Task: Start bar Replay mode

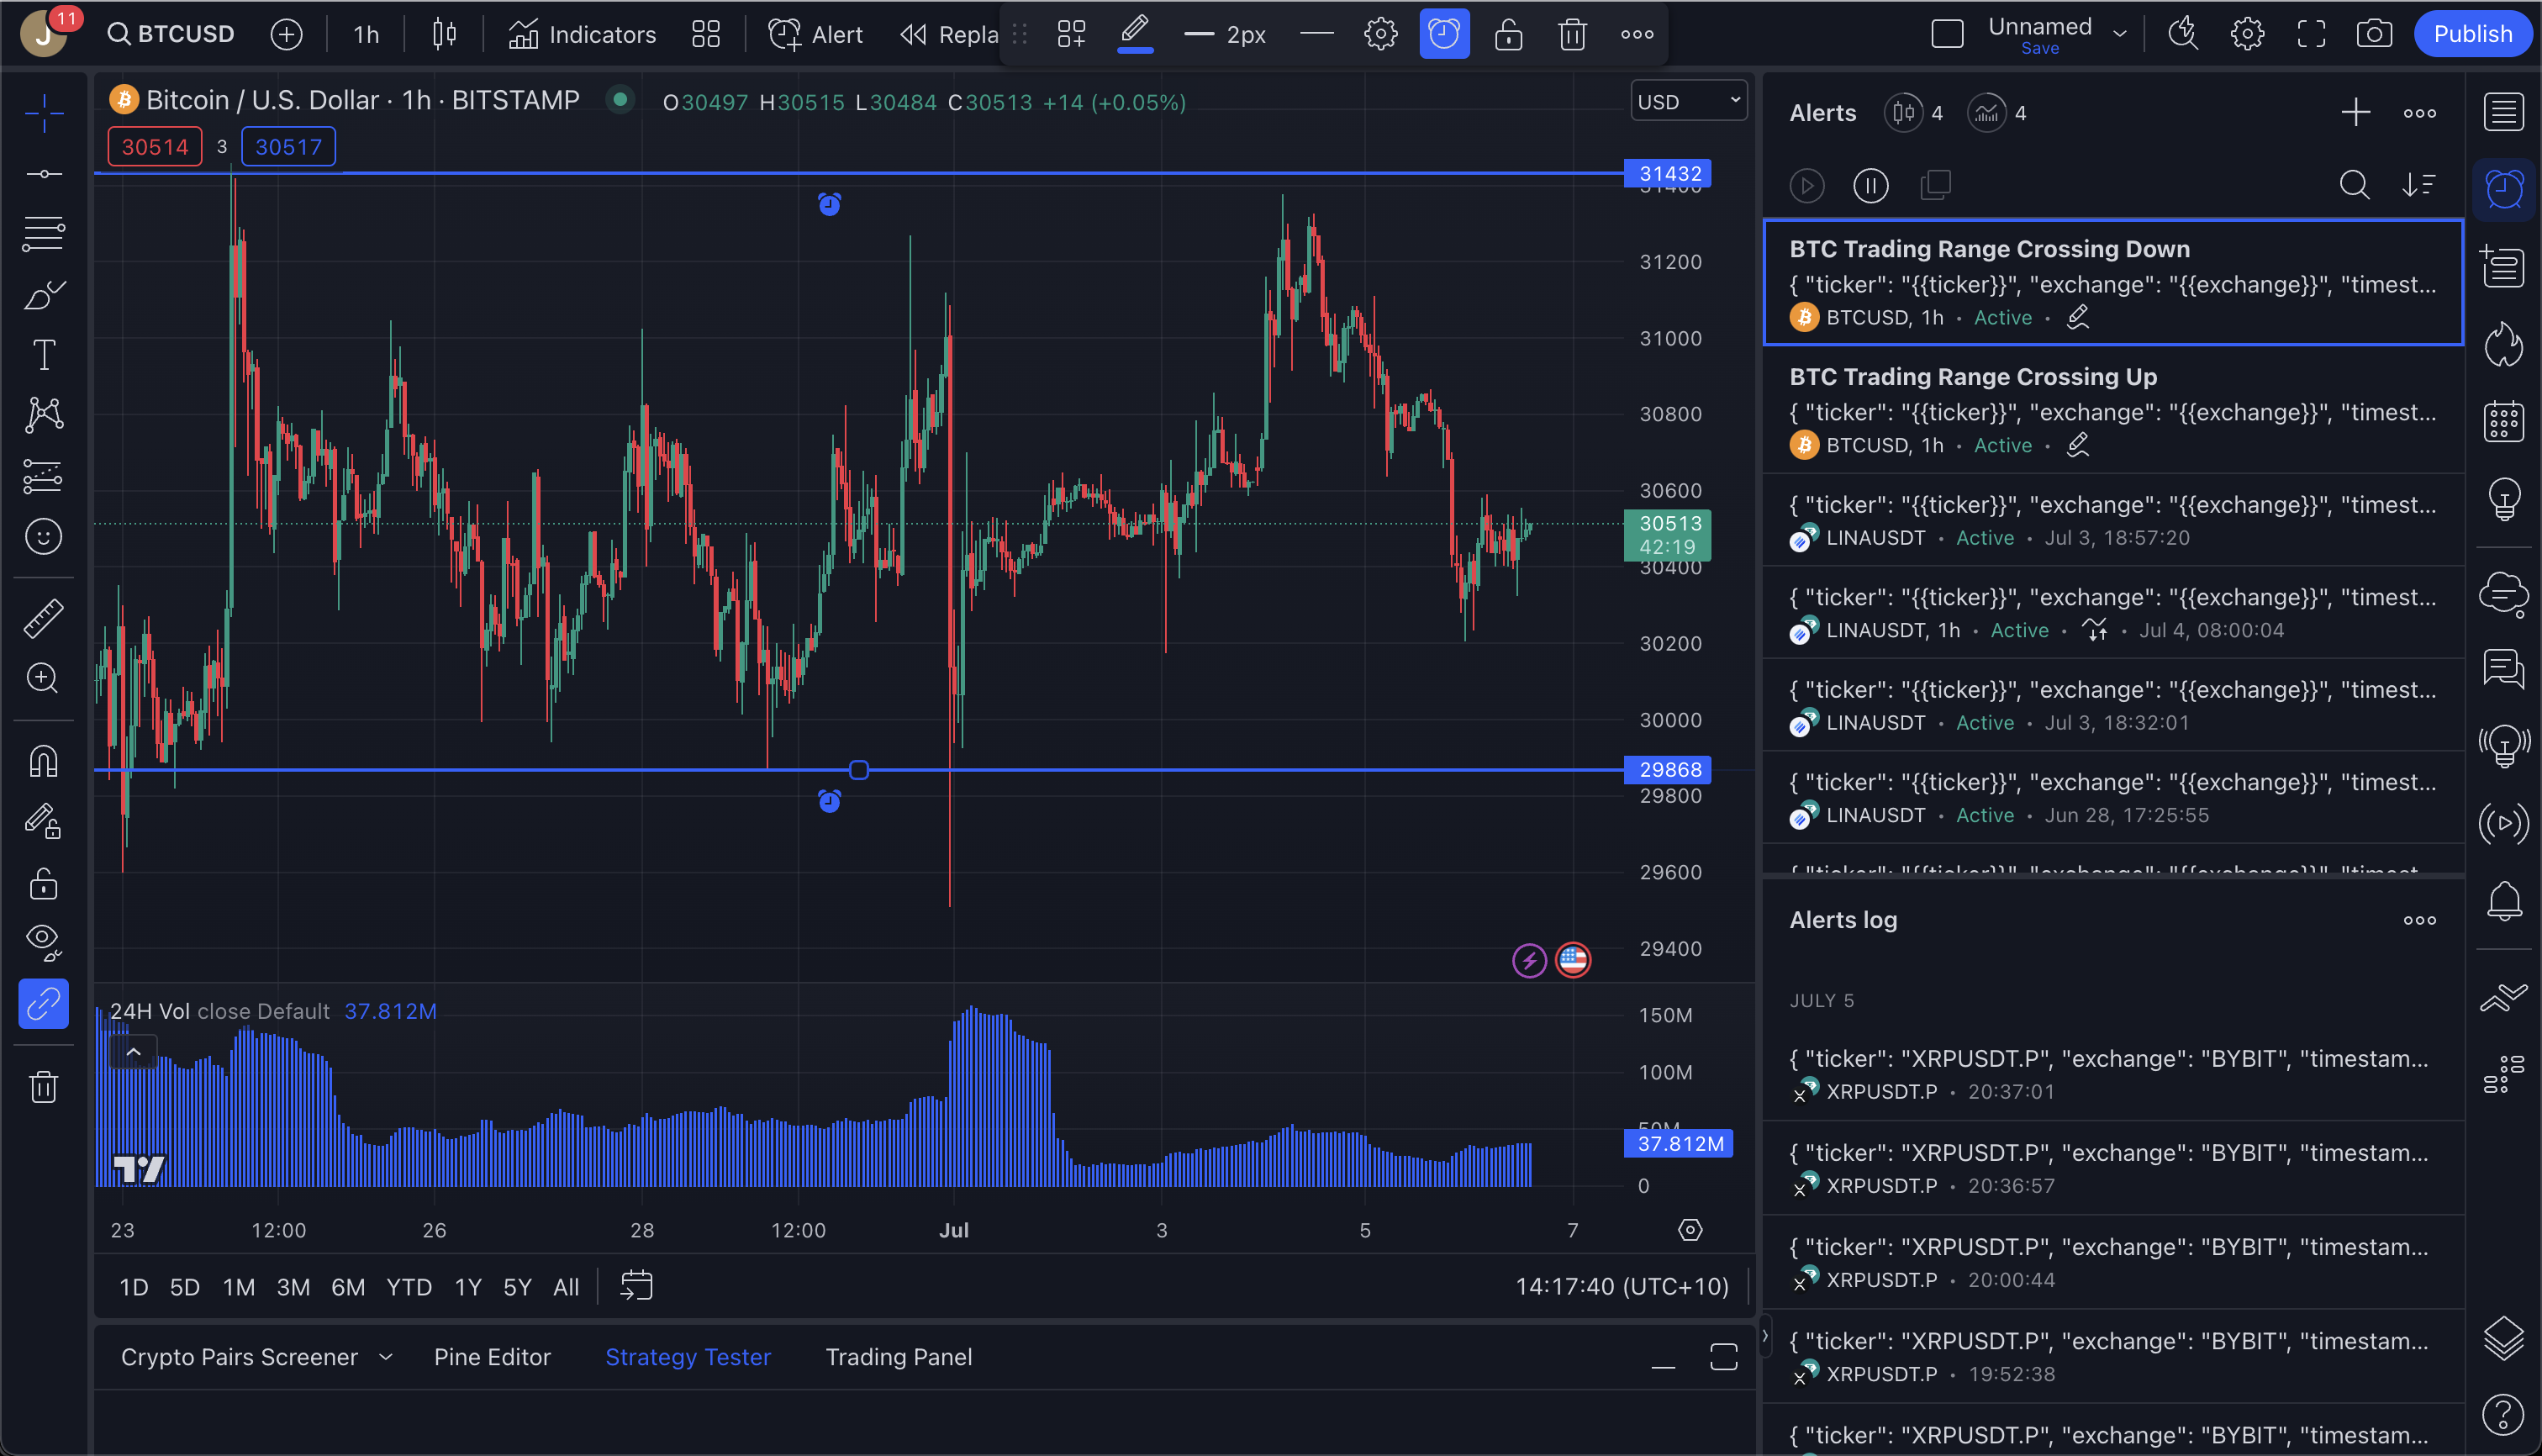Action: click(948, 34)
